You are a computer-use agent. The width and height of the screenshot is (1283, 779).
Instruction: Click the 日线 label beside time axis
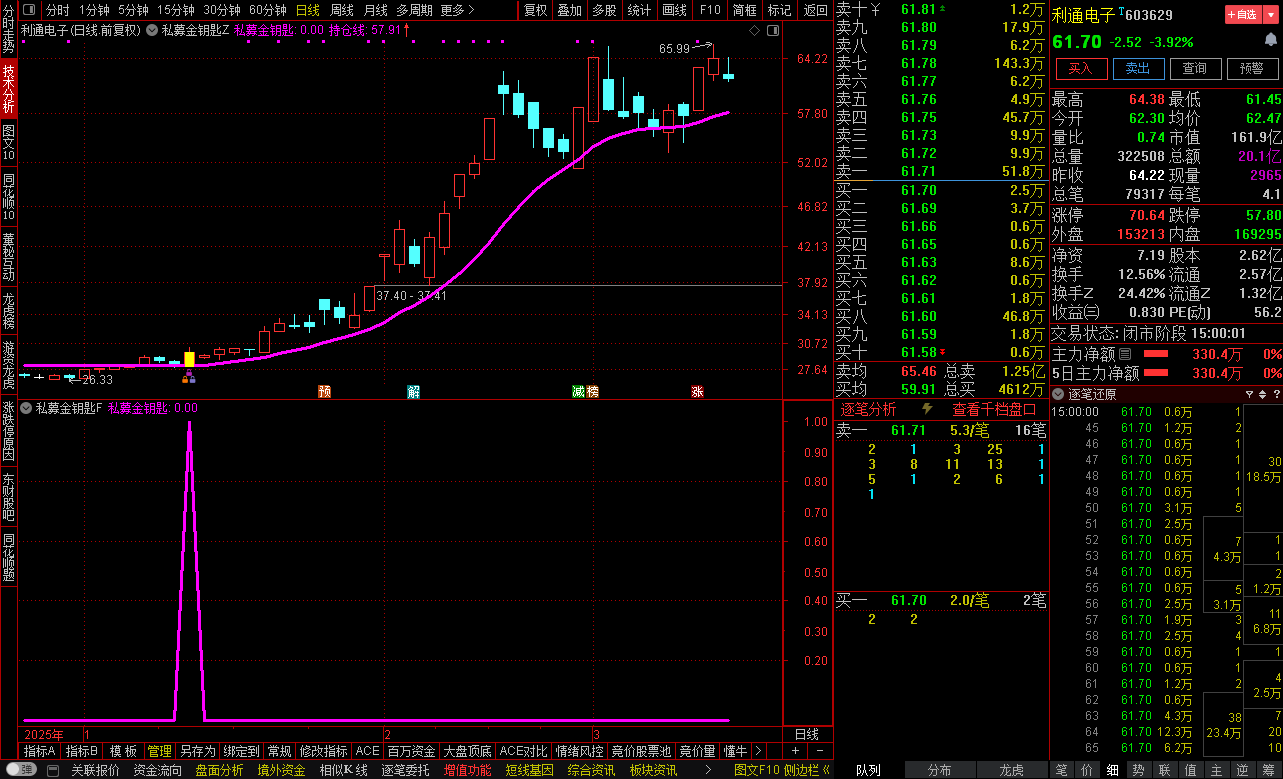point(806,734)
